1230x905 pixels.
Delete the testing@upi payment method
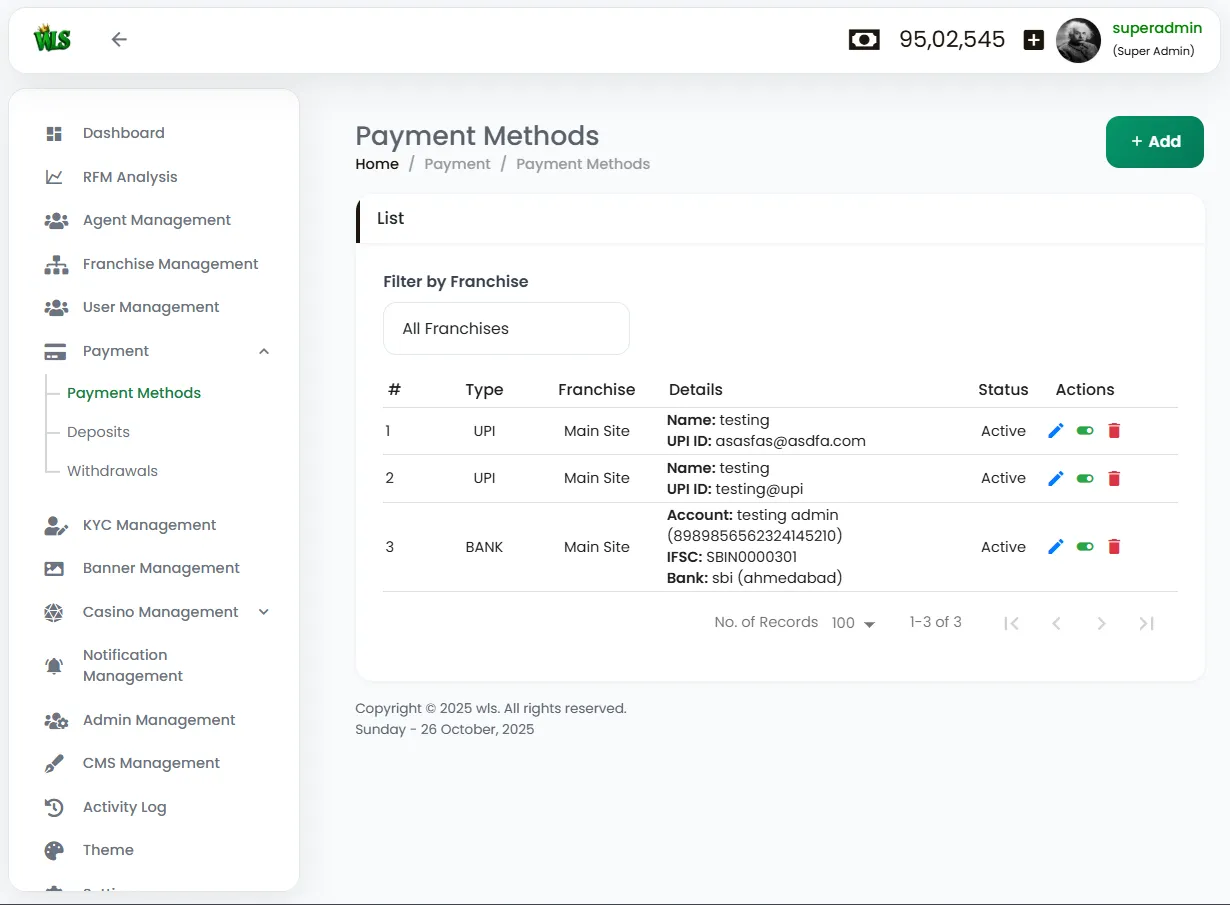click(x=1114, y=479)
